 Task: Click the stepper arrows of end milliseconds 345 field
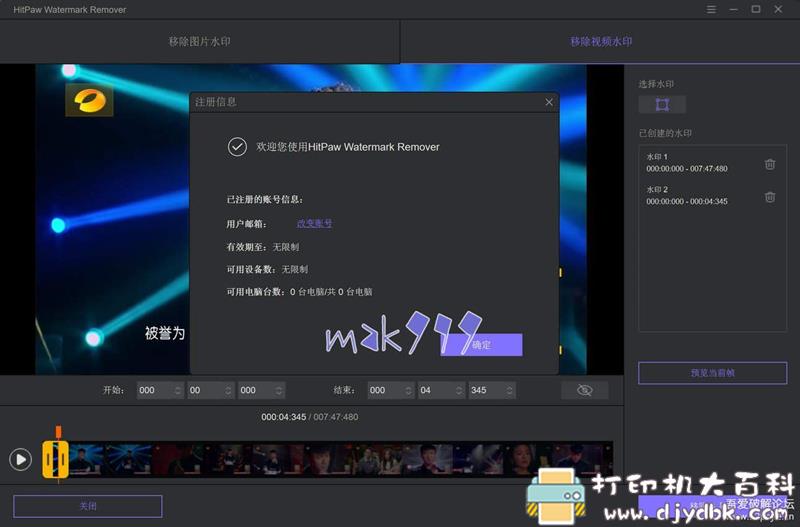coord(509,390)
